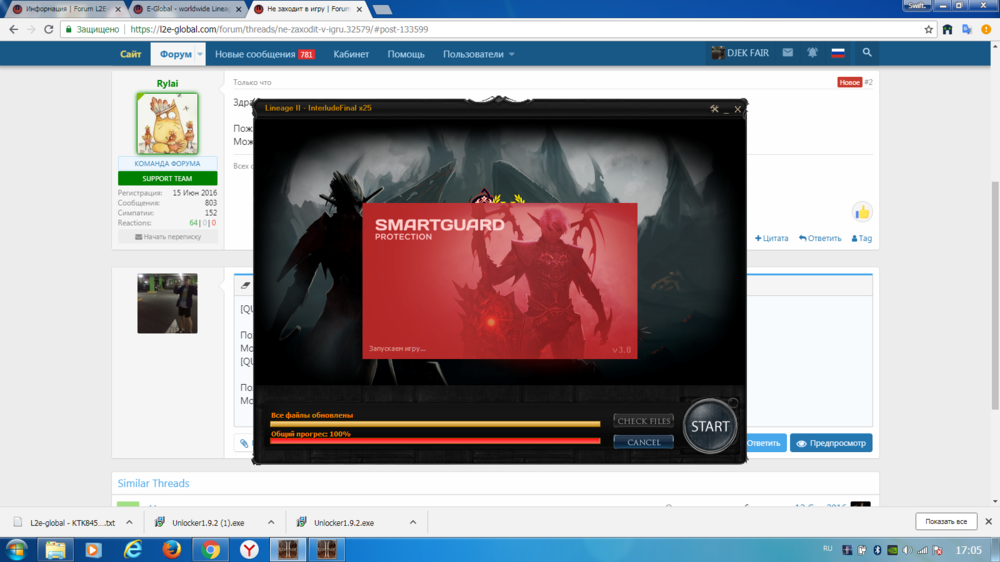This screenshot has width=1000, height=562.
Task: Click the CHECK FILES button
Action: pyautogui.click(x=643, y=421)
